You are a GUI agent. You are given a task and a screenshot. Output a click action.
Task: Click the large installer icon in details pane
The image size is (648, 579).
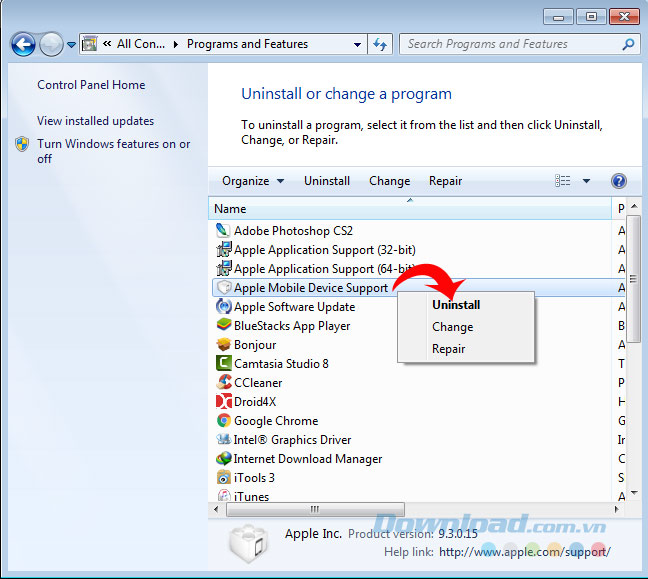tap(249, 543)
